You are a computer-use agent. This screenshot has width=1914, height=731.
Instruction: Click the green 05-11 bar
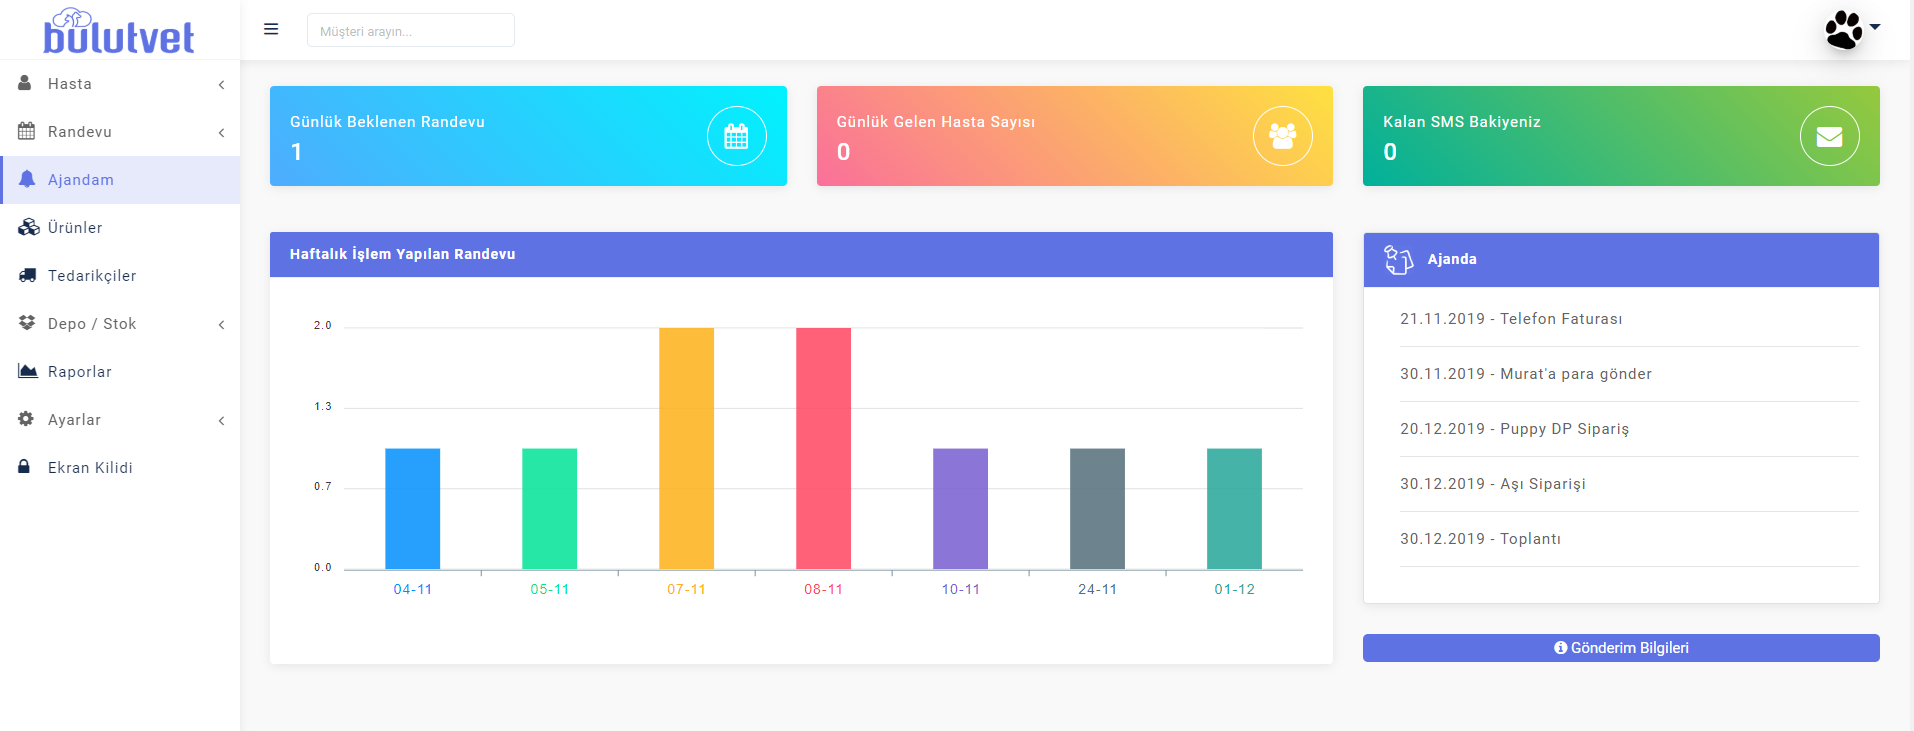click(x=550, y=509)
